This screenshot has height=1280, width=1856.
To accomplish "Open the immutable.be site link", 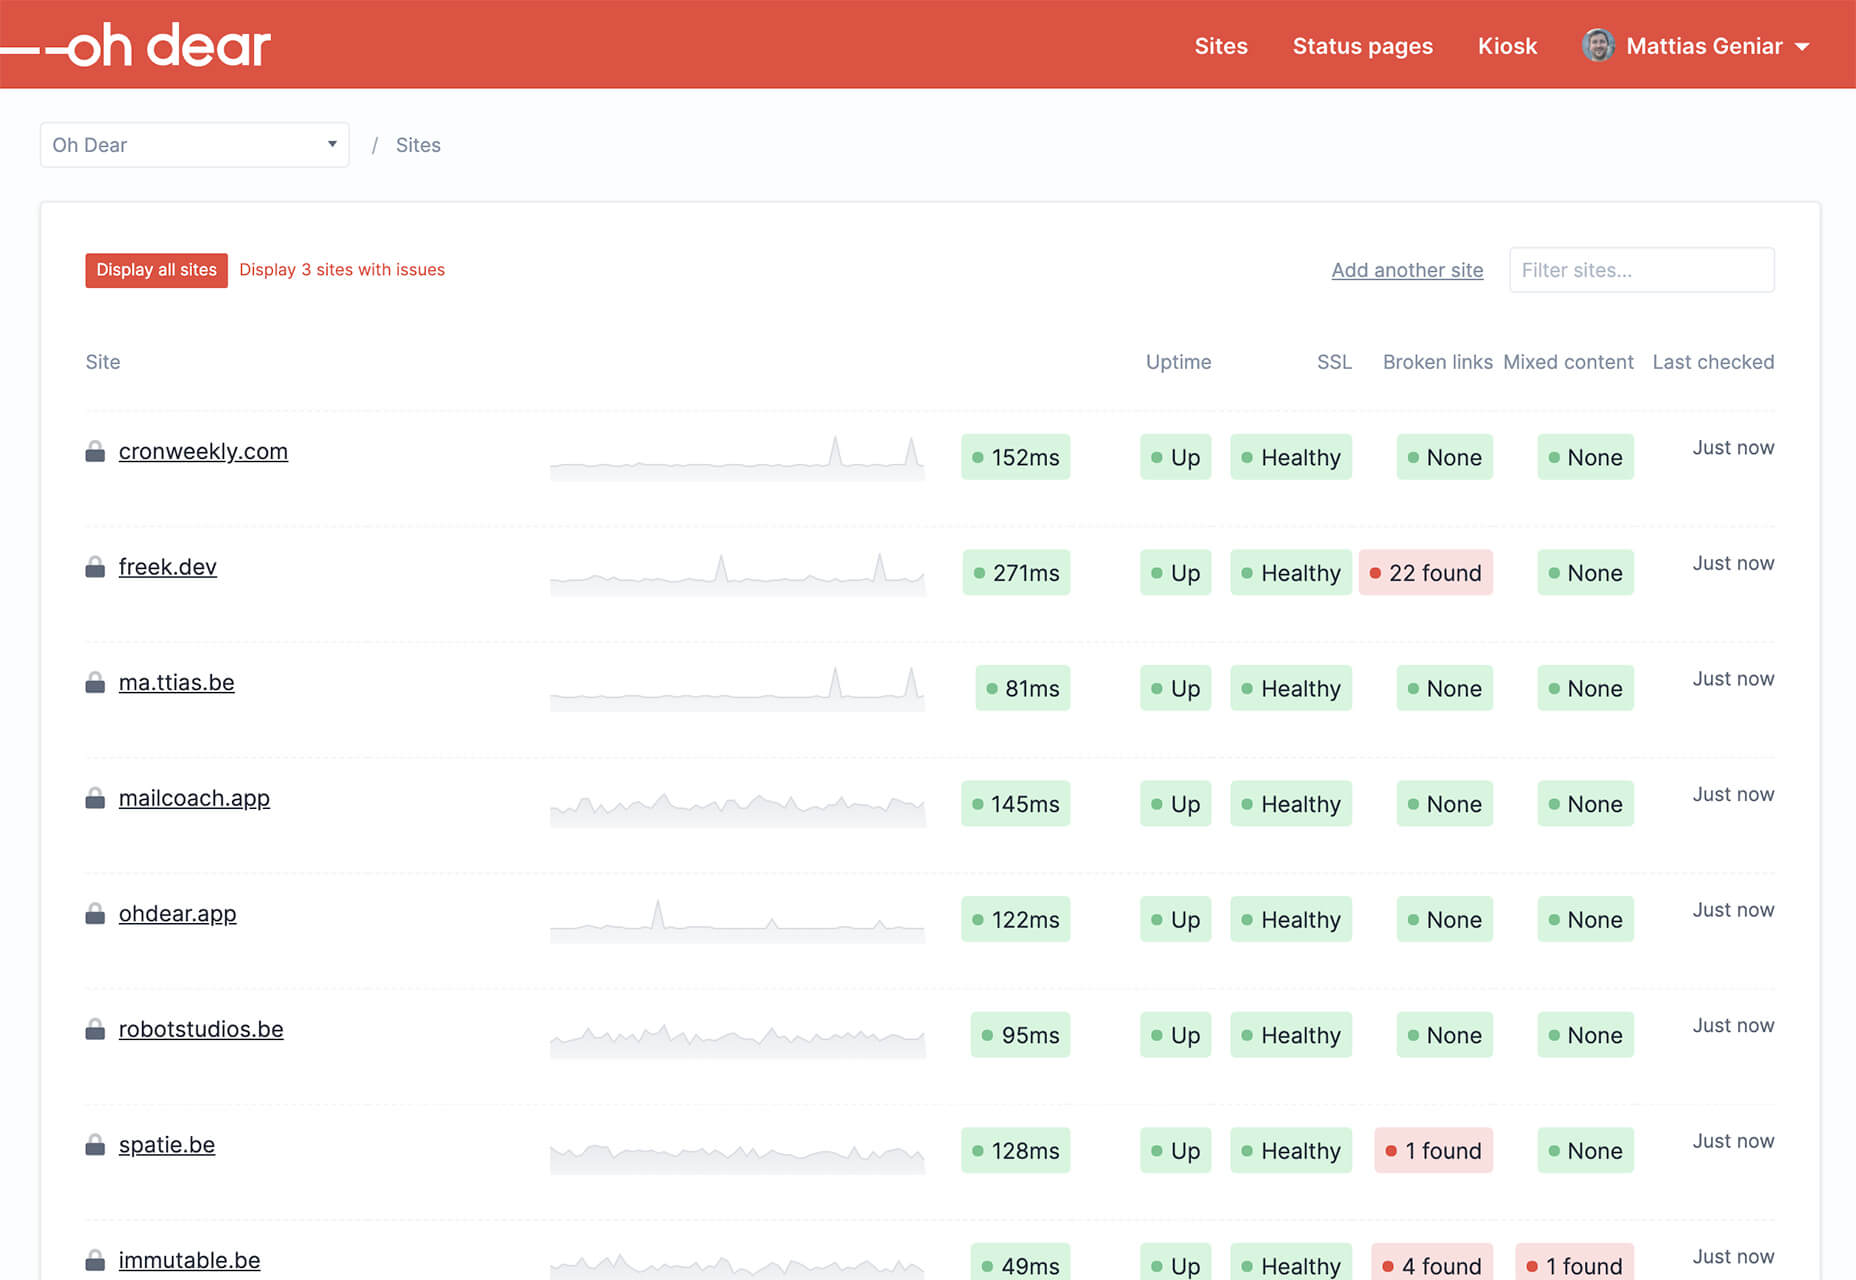I will [x=189, y=1260].
